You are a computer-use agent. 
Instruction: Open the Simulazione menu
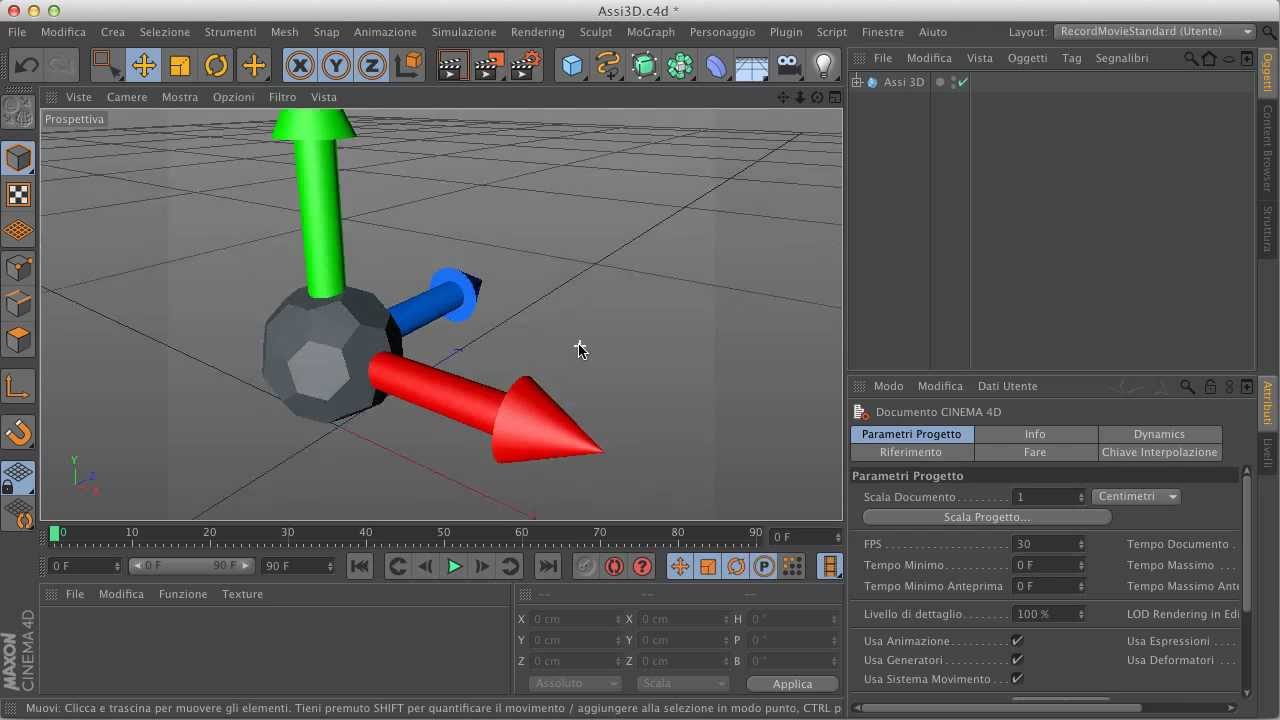tap(464, 32)
